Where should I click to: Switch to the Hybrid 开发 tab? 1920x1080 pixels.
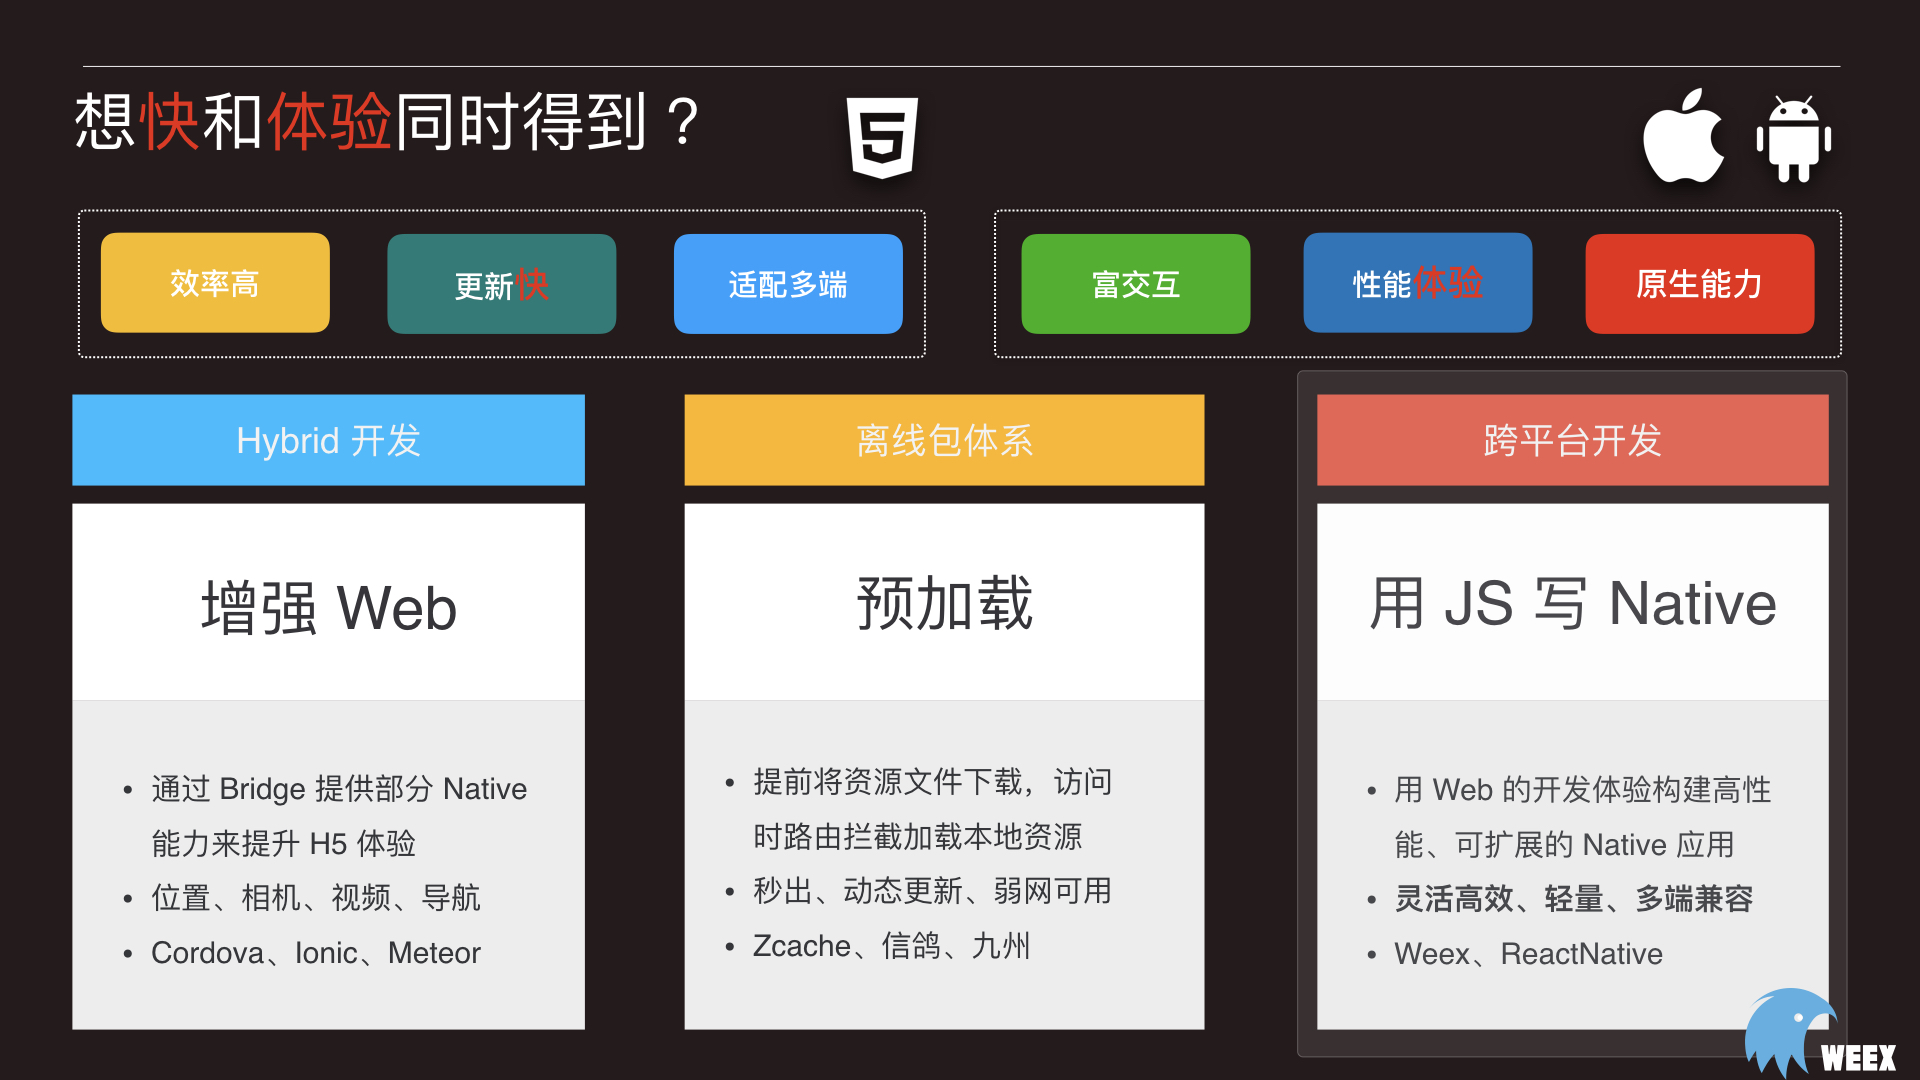coord(328,440)
